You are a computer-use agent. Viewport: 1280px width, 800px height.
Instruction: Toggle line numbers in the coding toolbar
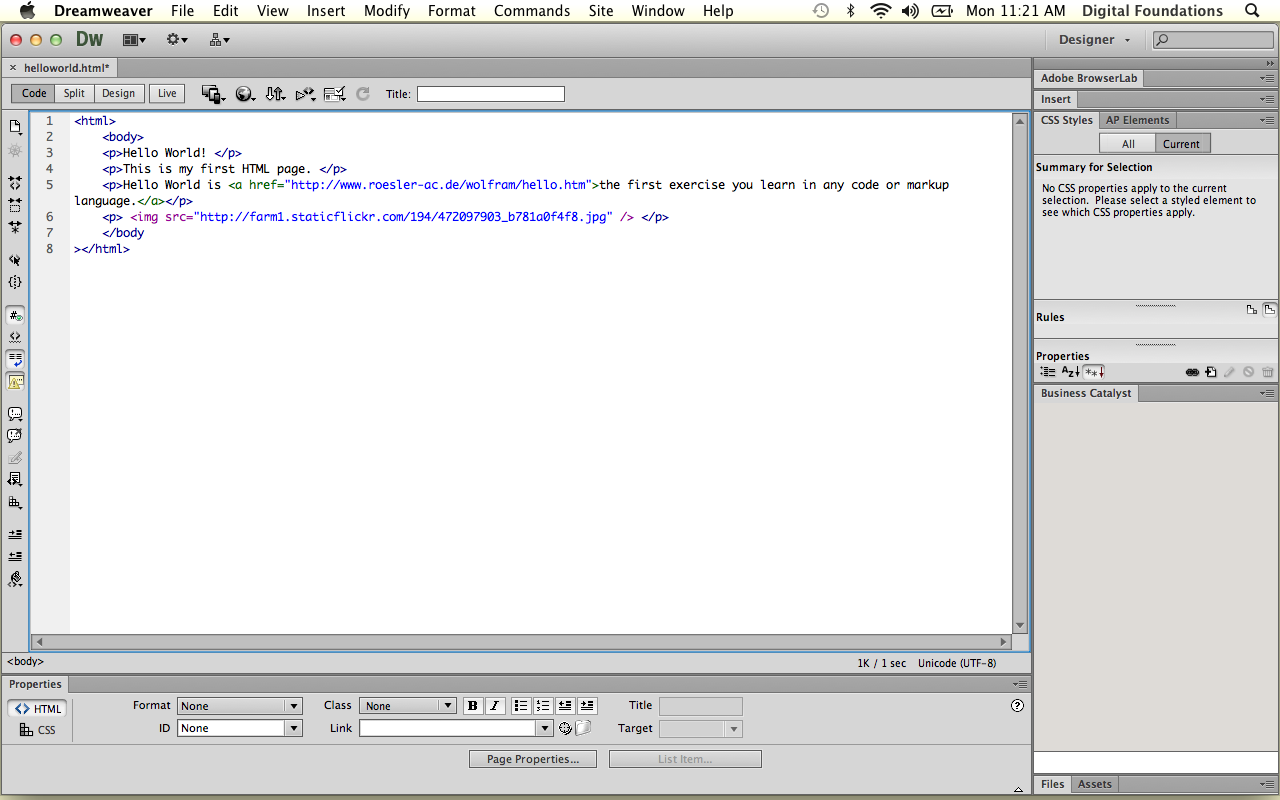click(15, 315)
